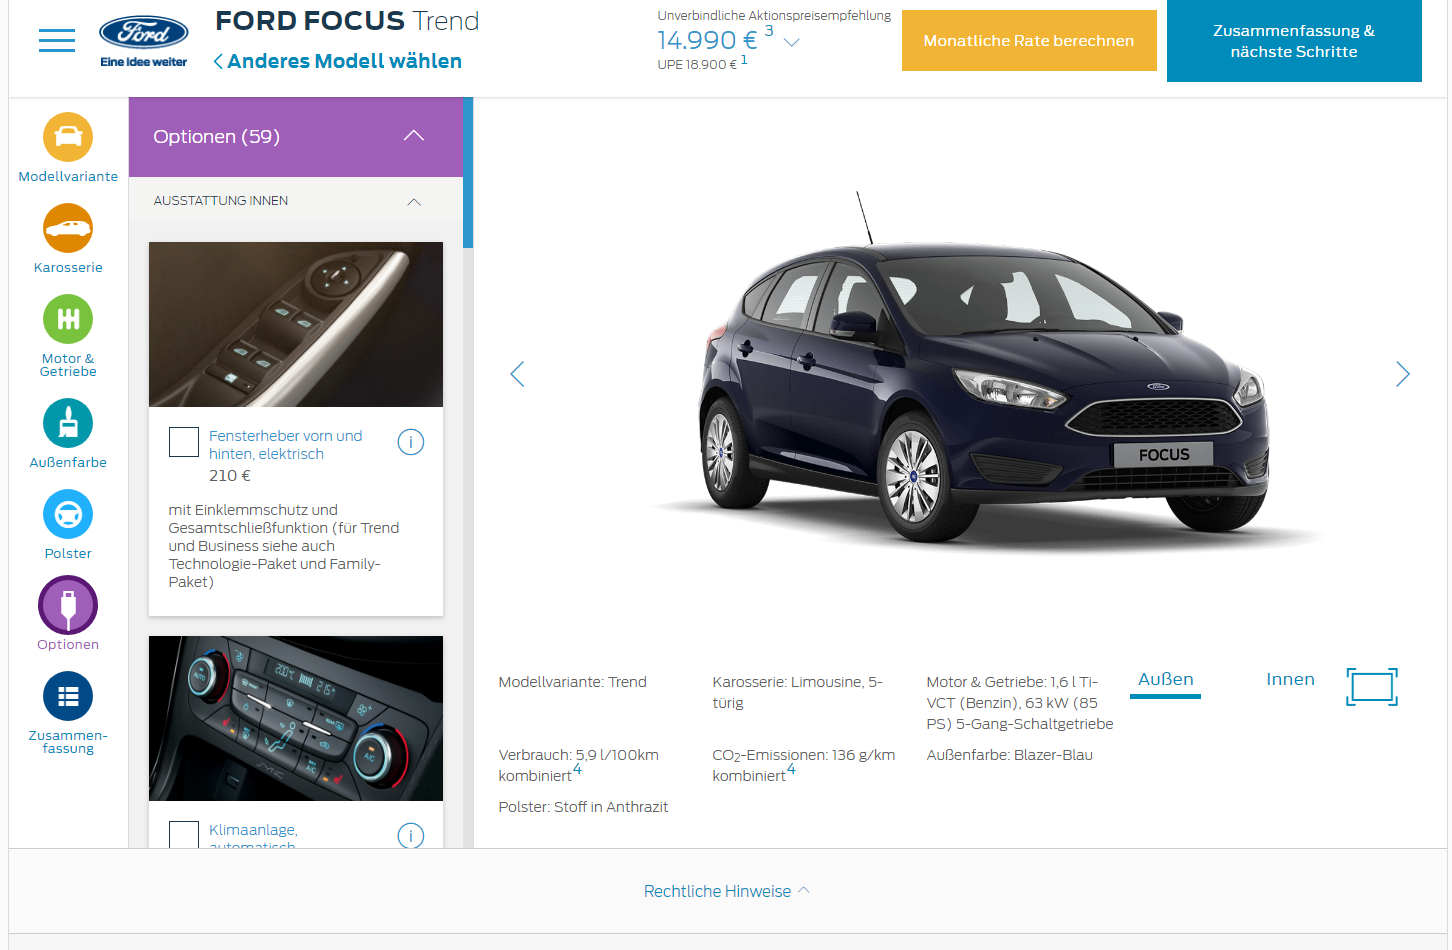The height and width of the screenshot is (950, 1452).
Task: Expand Rechtliche Hinweise
Action: (x=727, y=891)
